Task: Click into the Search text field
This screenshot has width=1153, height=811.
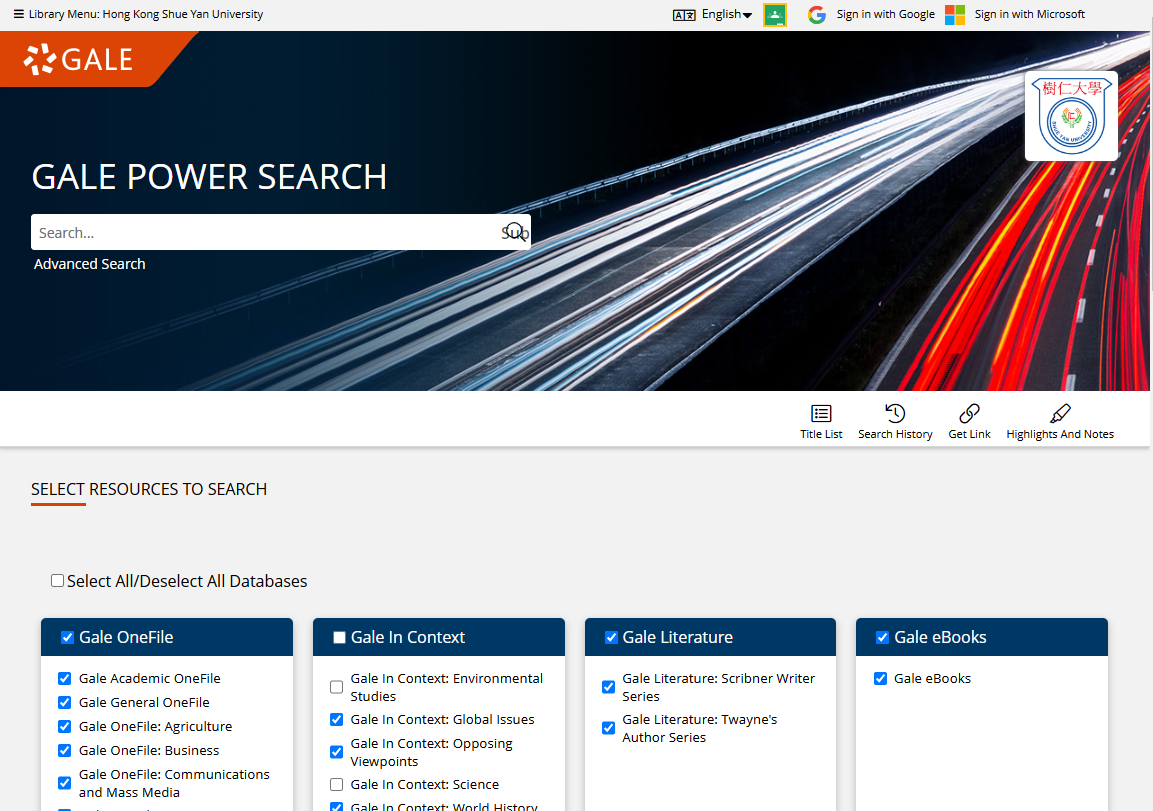Action: (265, 232)
